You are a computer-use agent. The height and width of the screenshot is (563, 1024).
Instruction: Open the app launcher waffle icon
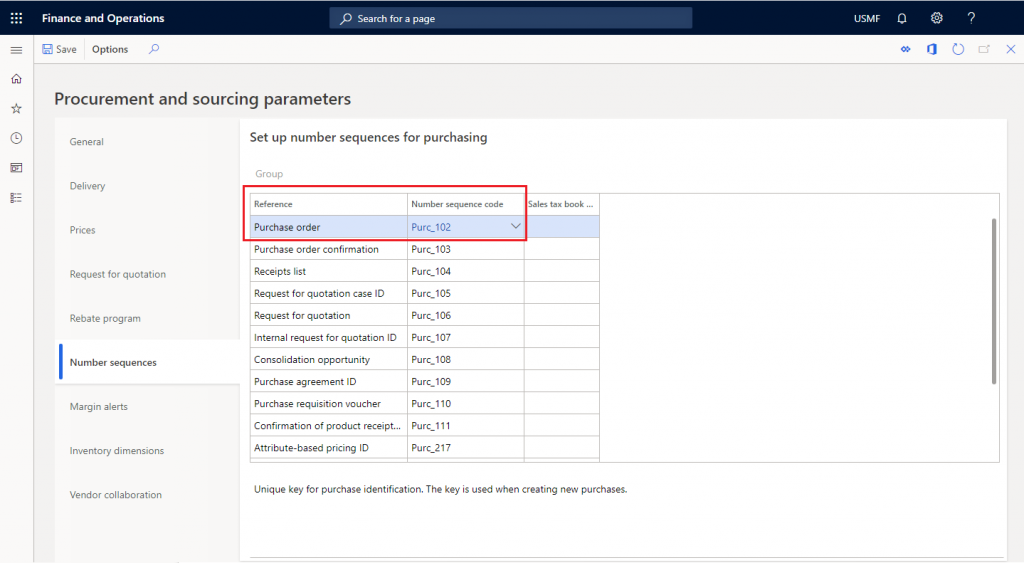16,18
